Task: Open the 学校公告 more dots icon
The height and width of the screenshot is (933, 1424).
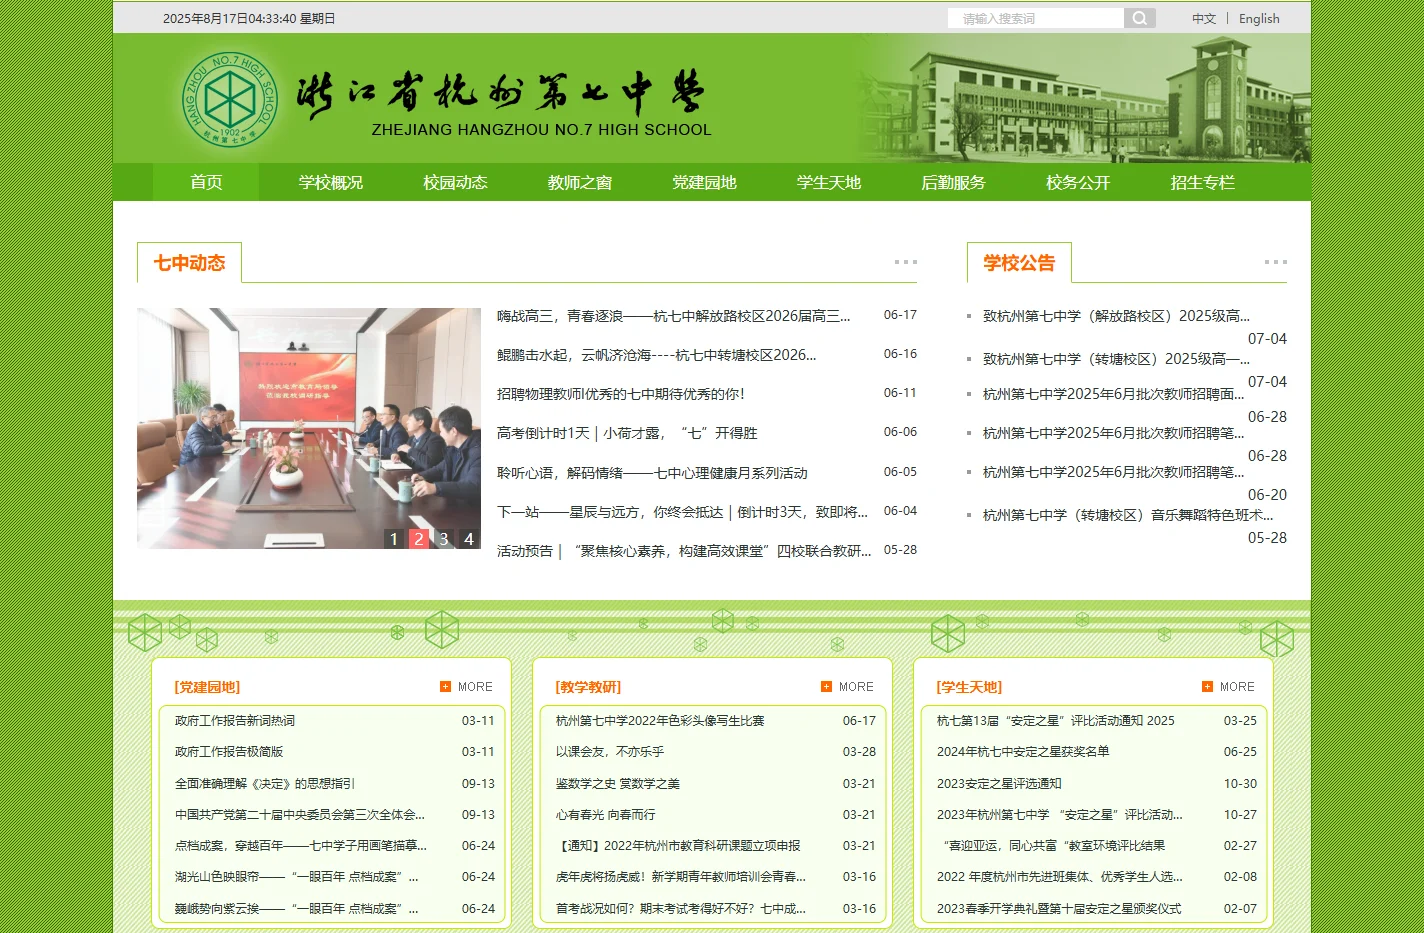Action: (1275, 262)
